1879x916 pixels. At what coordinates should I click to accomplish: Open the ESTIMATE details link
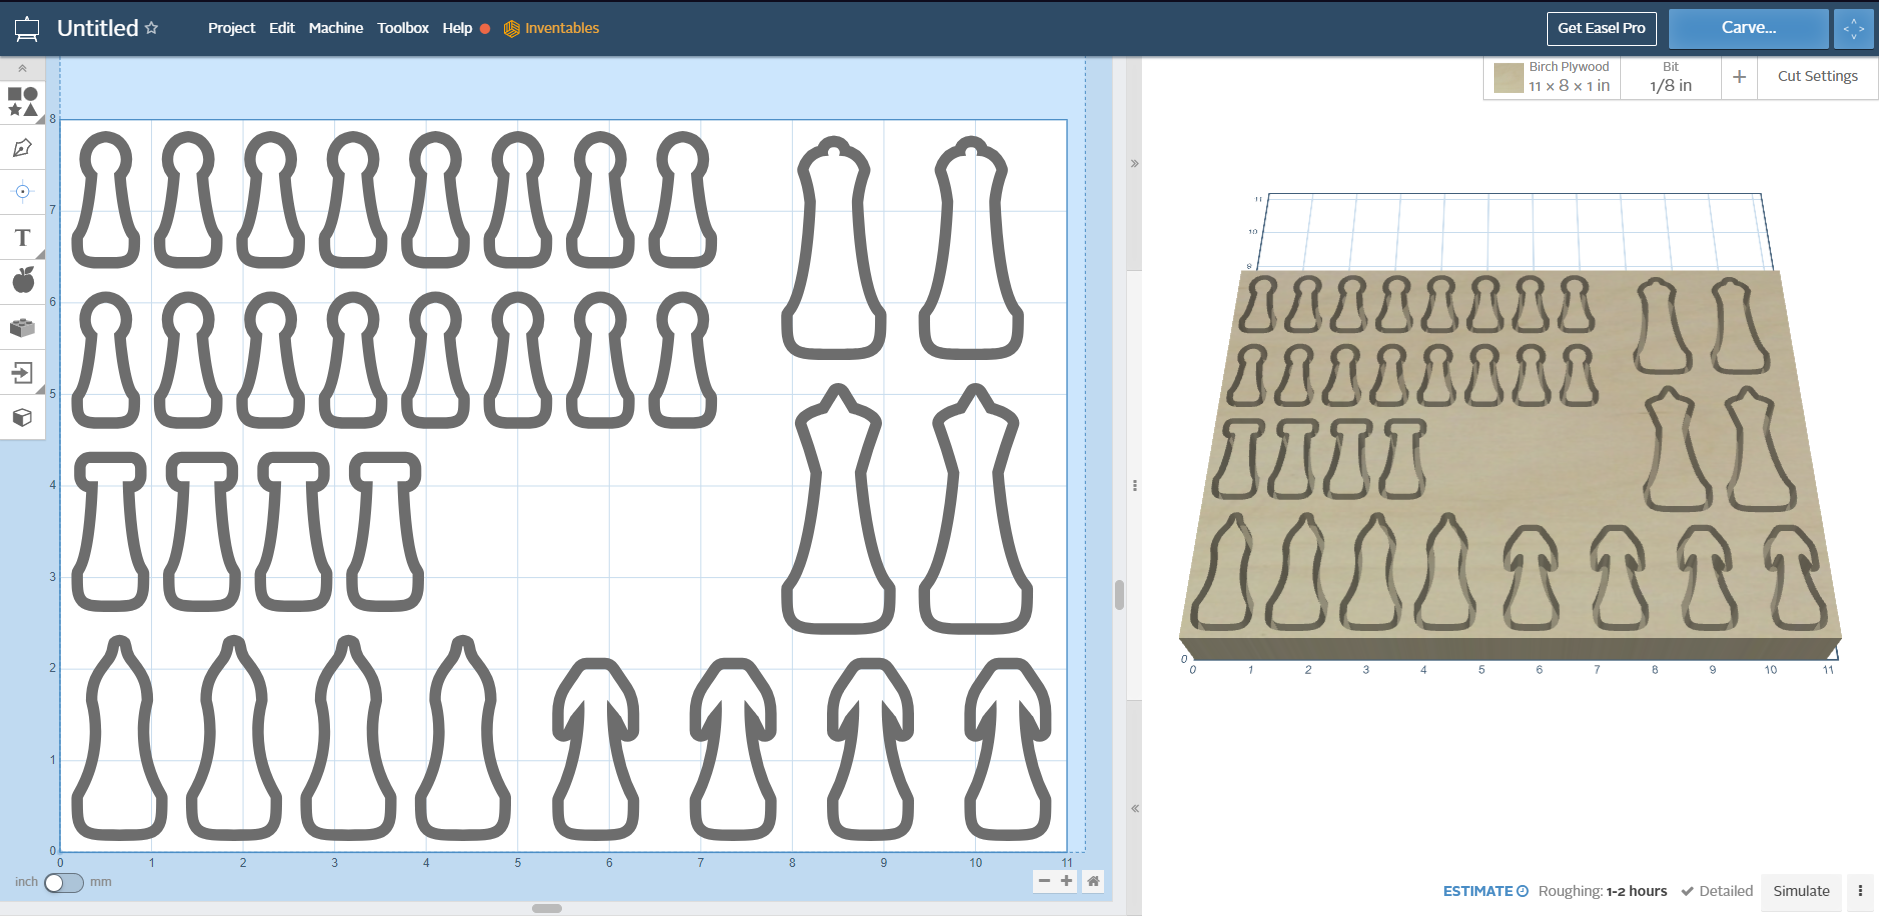[1485, 891]
